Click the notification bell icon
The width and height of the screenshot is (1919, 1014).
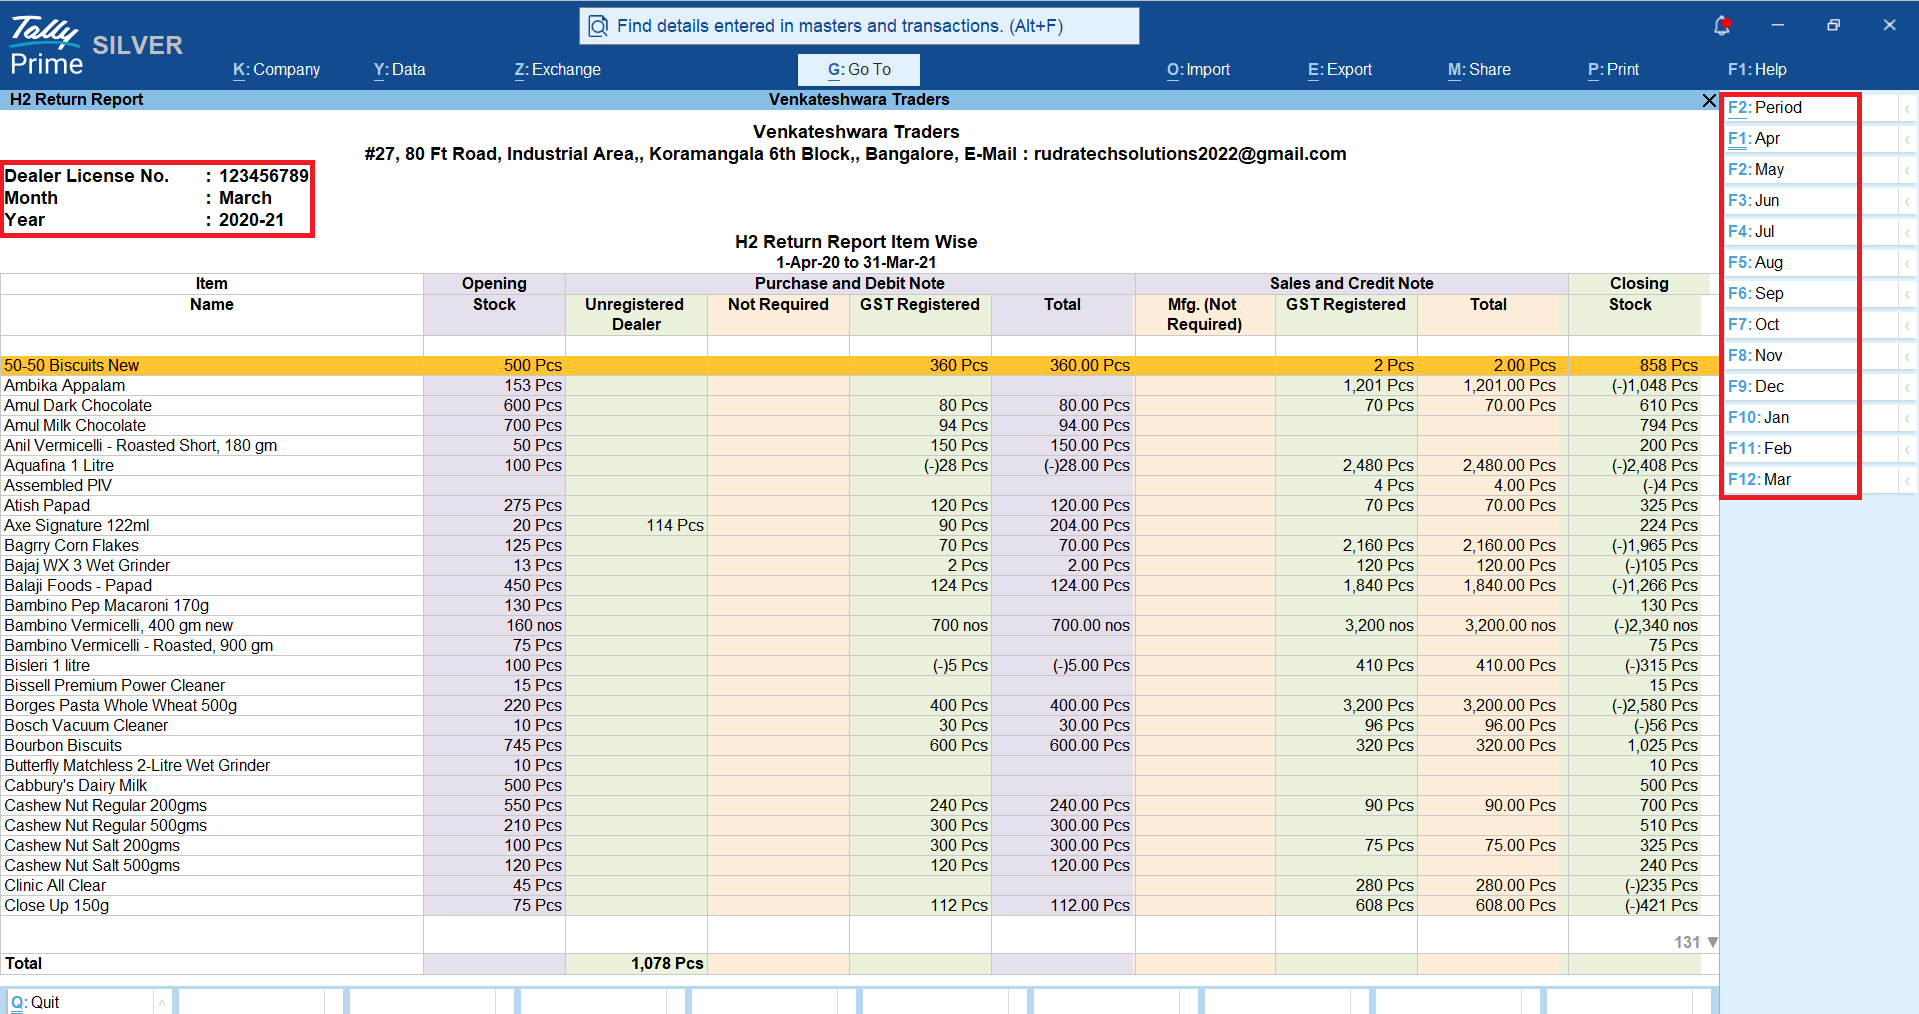[x=1721, y=26]
